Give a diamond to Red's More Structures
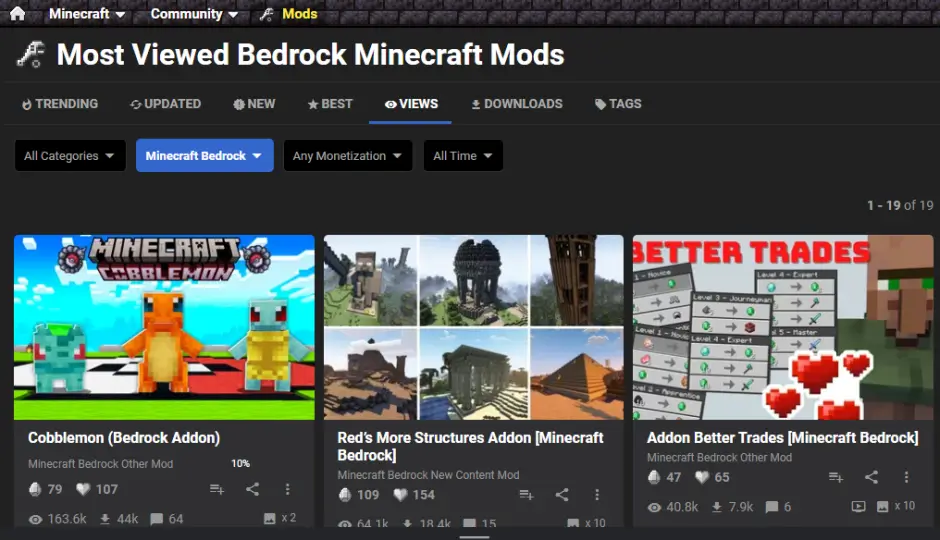Viewport: 940px width, 540px height. pyautogui.click(x=345, y=494)
